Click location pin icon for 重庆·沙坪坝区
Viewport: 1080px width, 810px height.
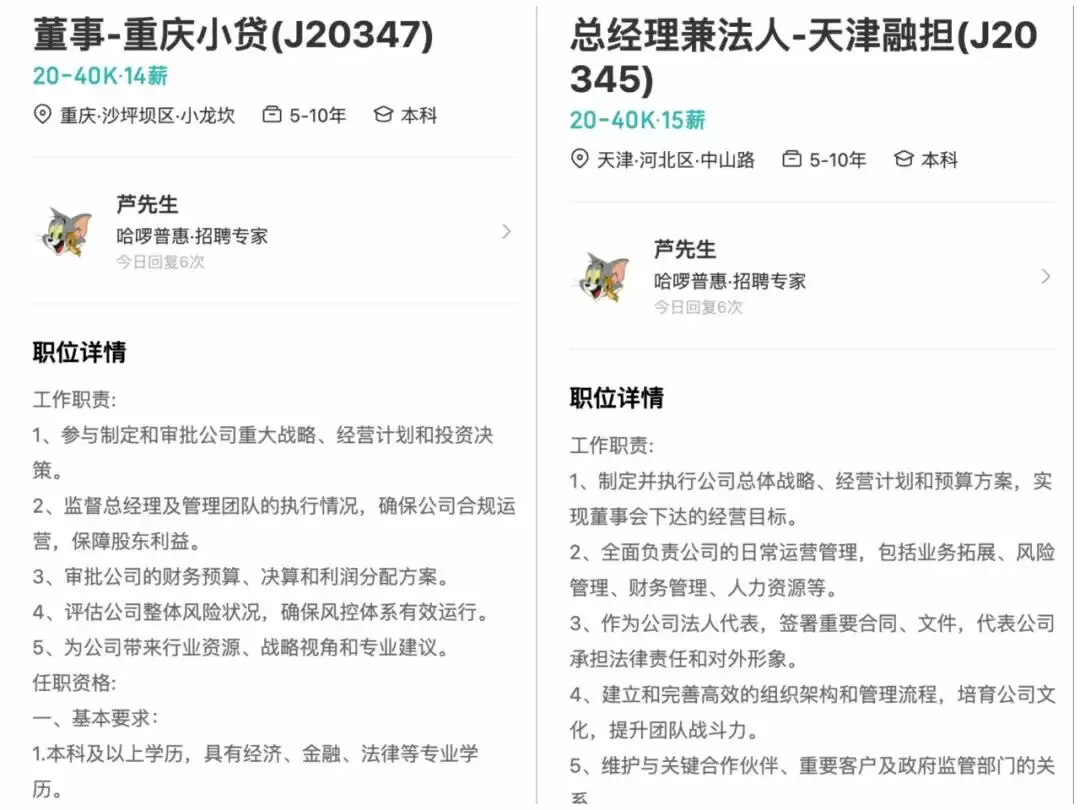click(42, 114)
